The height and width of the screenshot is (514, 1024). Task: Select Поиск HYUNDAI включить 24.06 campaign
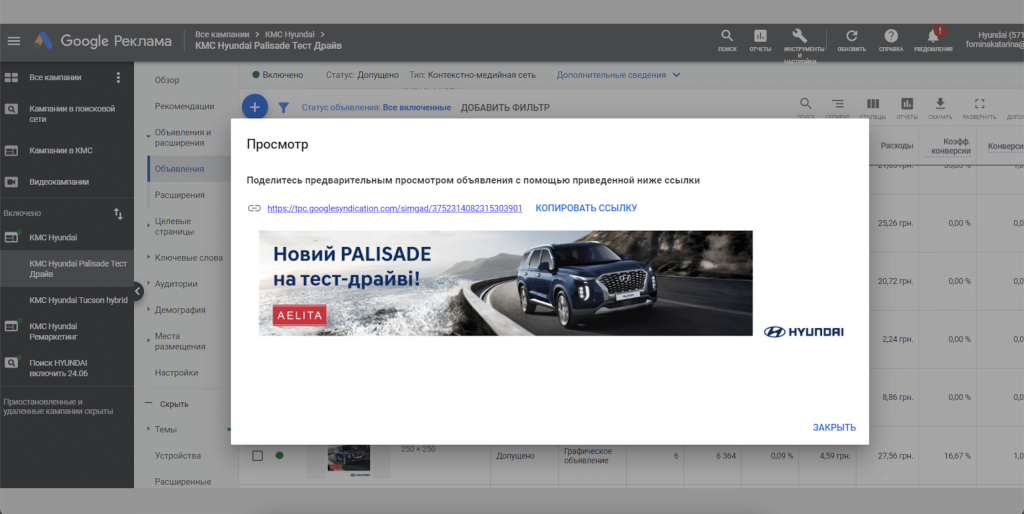click(x=58, y=368)
